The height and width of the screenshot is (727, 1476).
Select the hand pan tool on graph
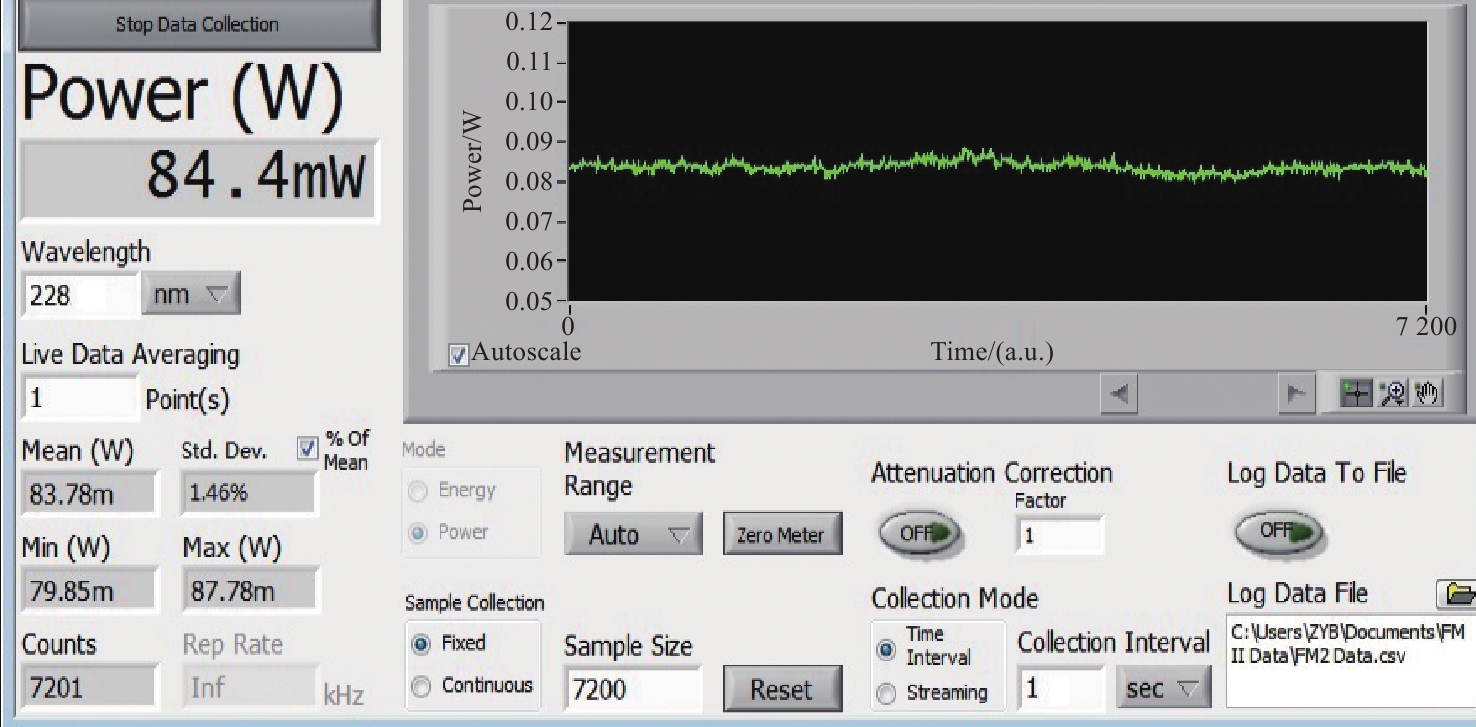(1423, 394)
